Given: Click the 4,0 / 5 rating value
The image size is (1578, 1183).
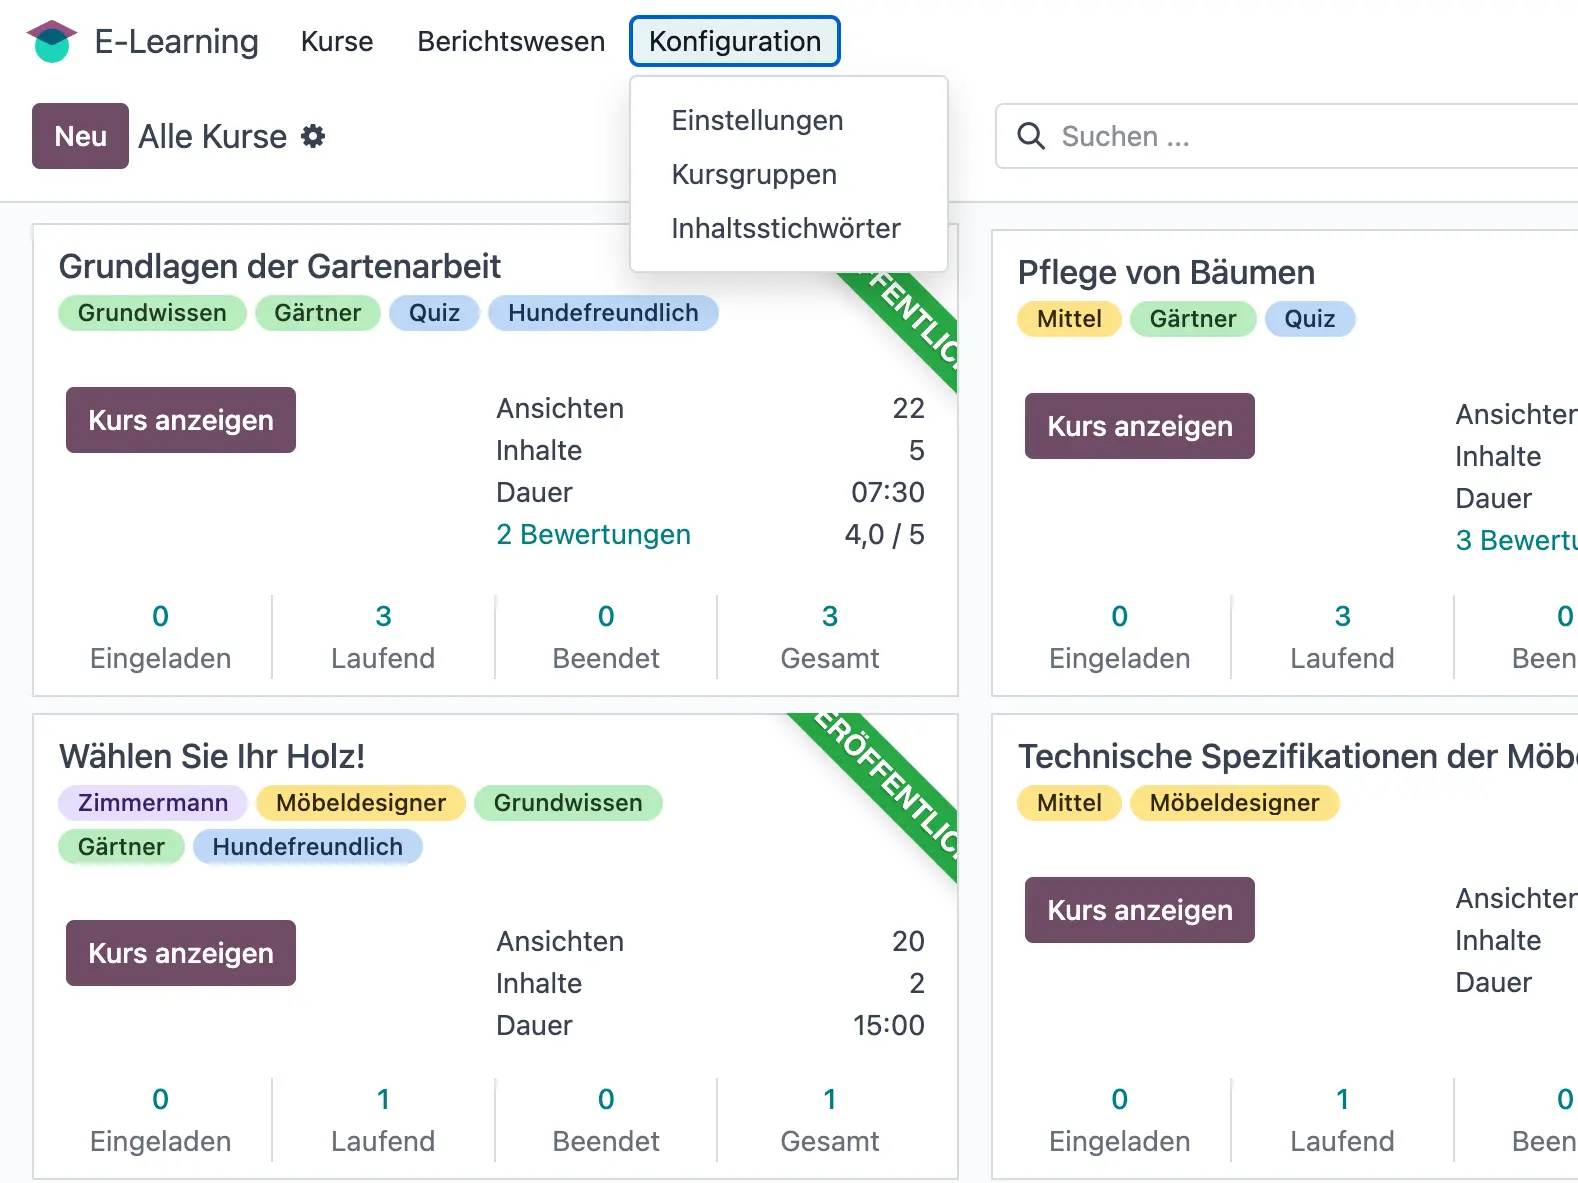Looking at the screenshot, I should 884,534.
